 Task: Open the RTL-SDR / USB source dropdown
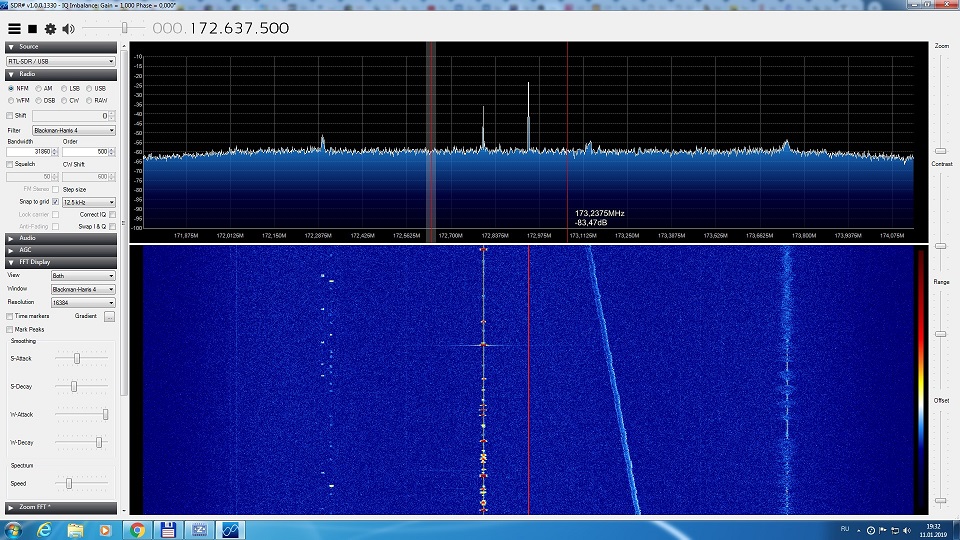61,61
